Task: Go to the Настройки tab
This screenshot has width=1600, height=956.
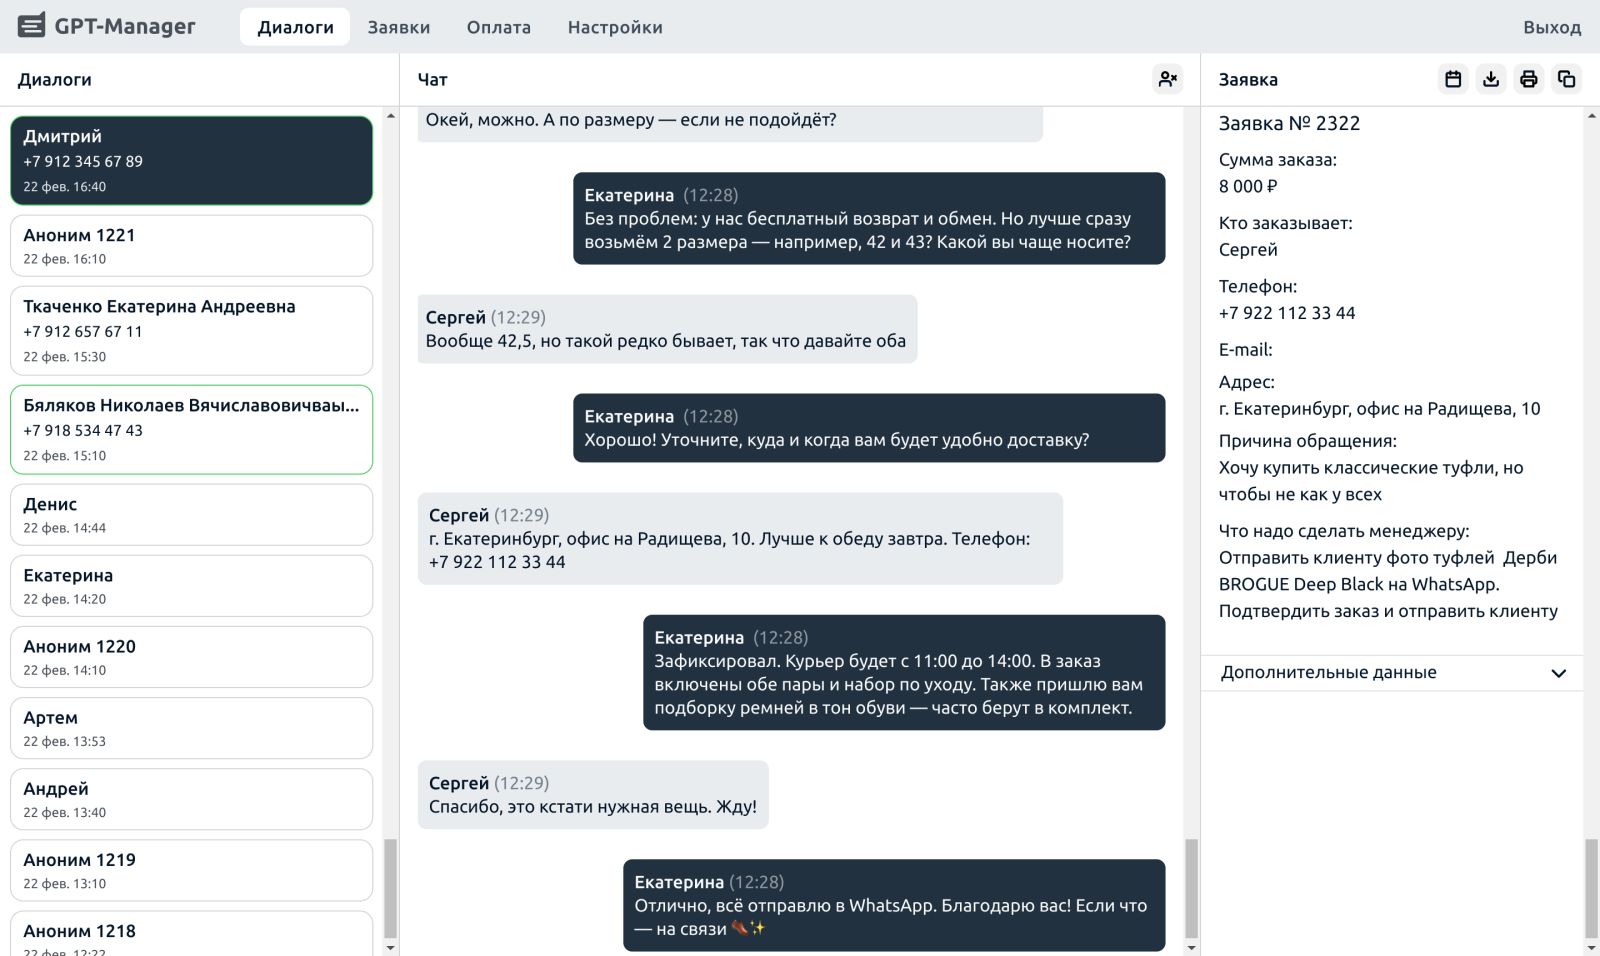Action: [614, 27]
